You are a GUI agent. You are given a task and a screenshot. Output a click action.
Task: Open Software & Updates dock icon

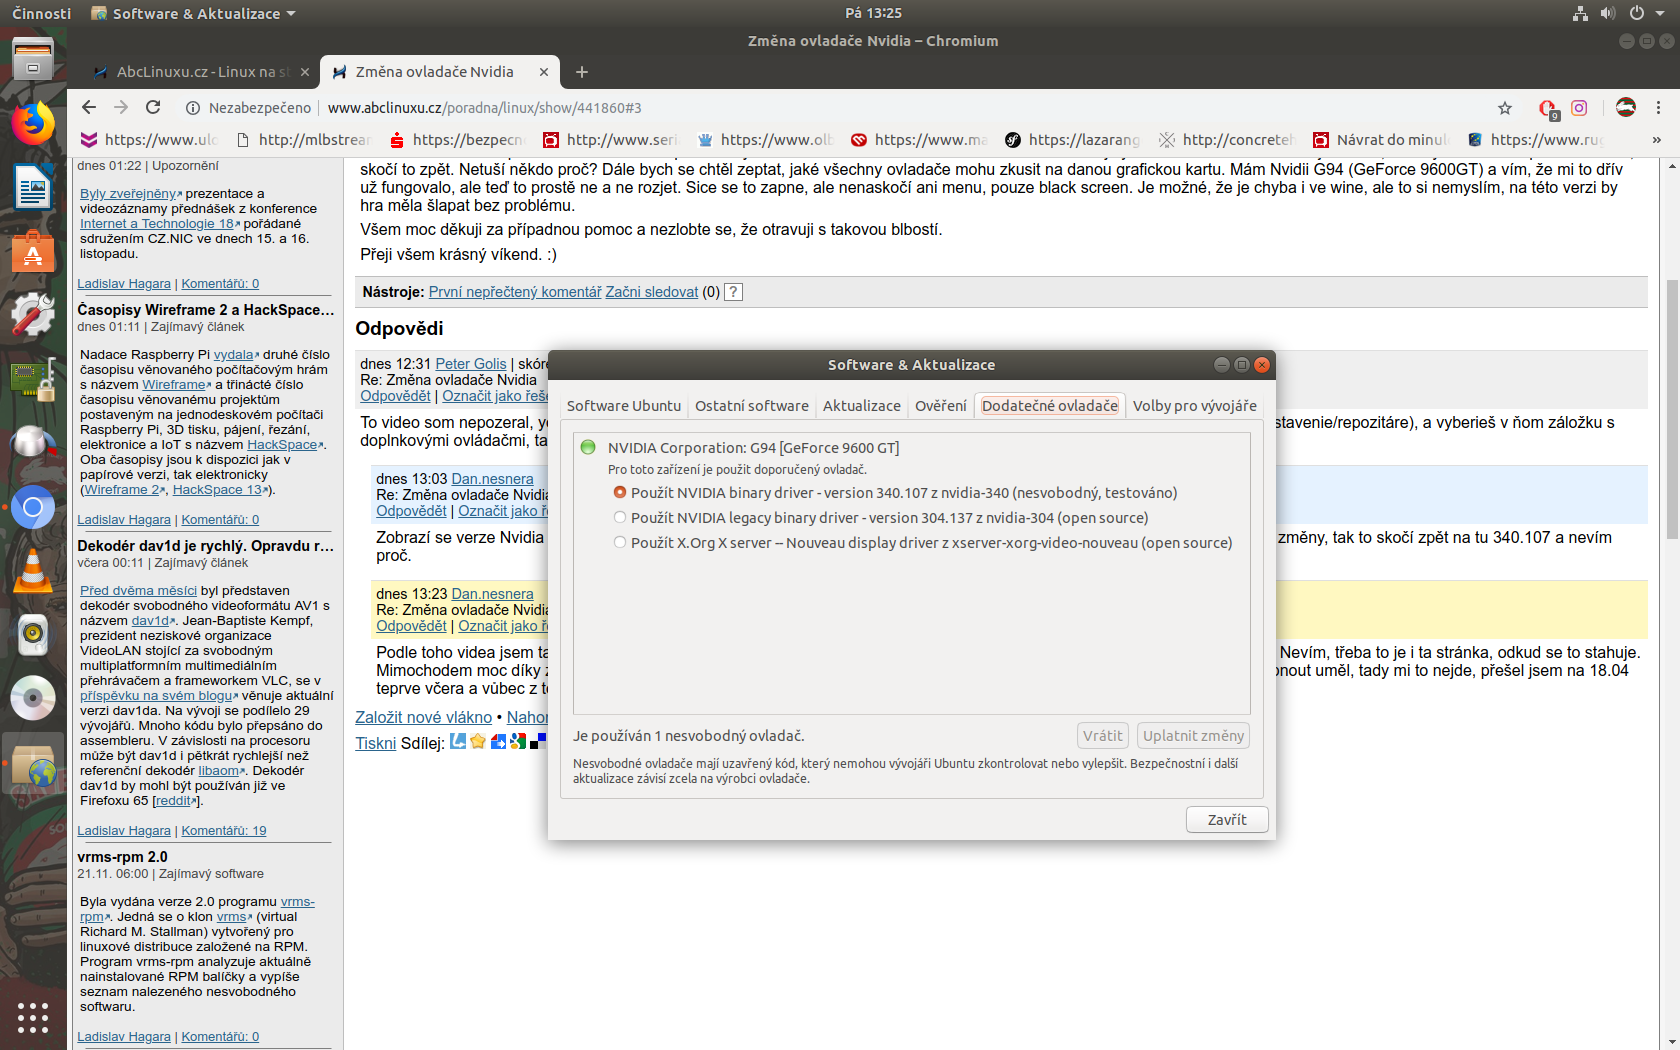[33, 765]
